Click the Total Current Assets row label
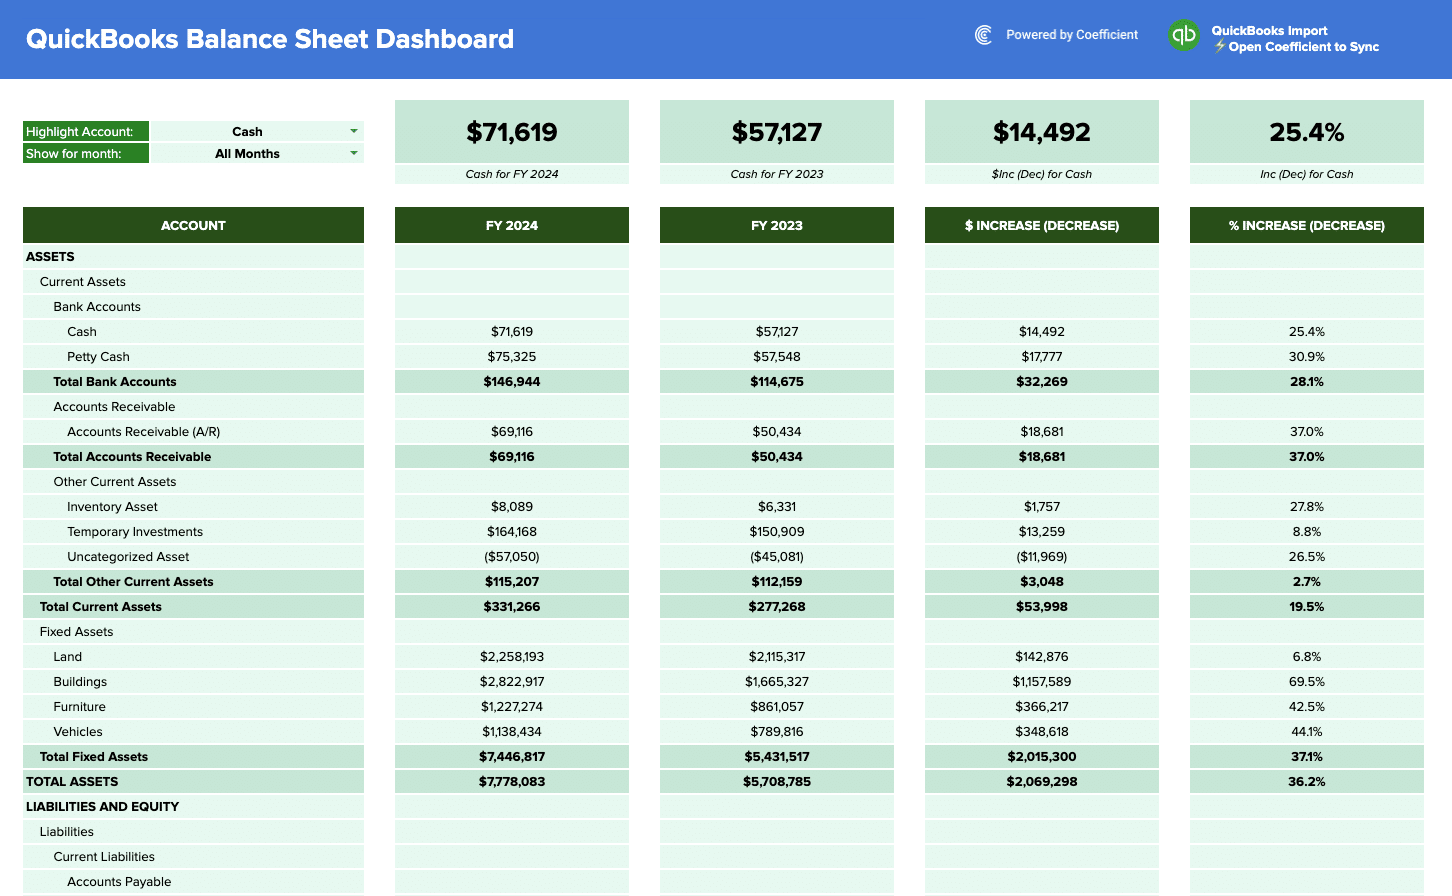The width and height of the screenshot is (1452, 896). [100, 607]
